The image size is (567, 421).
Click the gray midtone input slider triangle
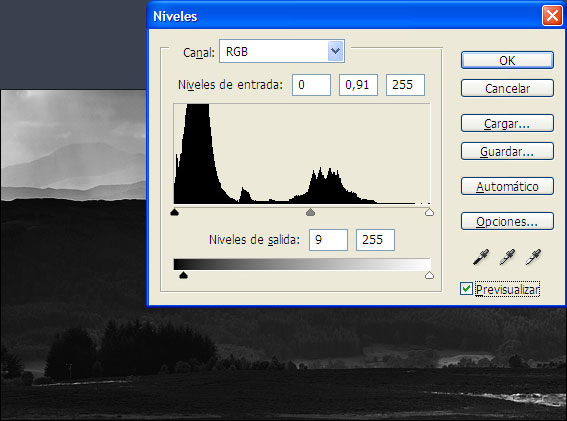pos(310,212)
